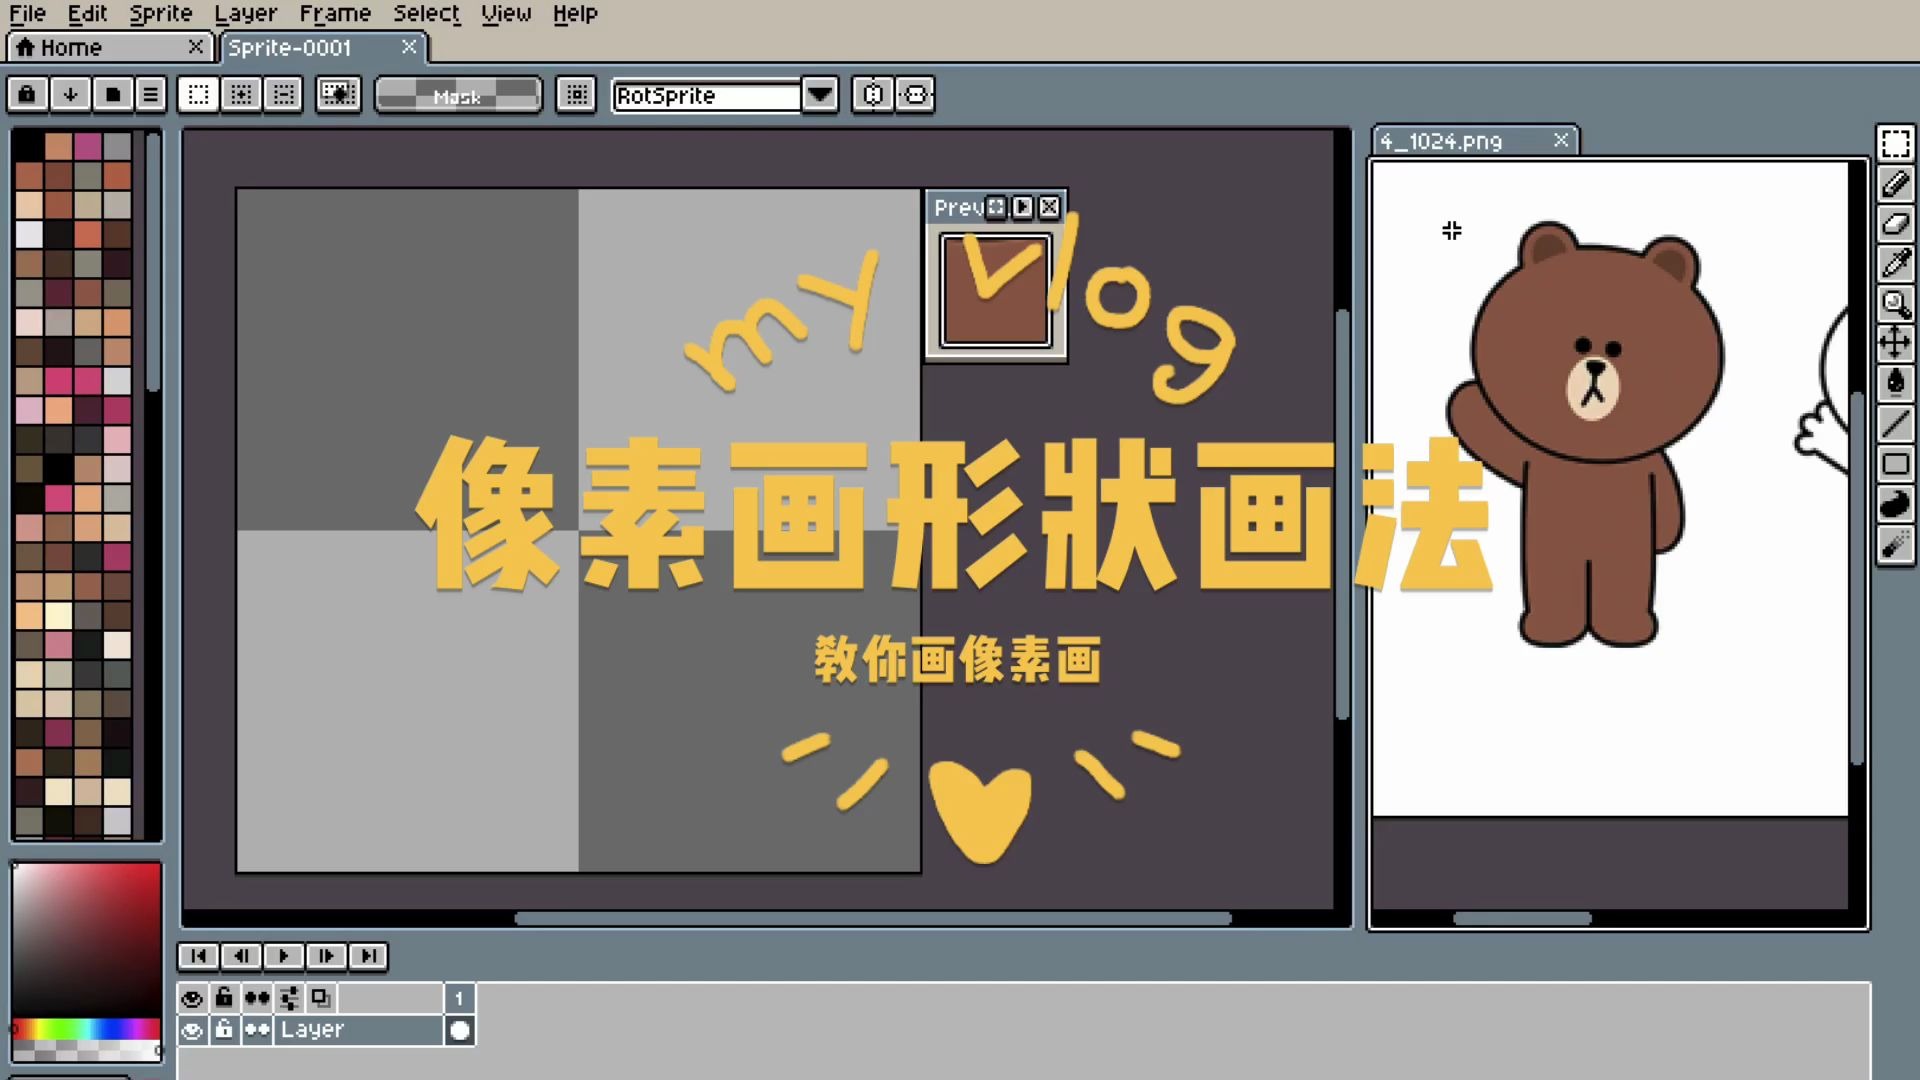Select the Eraser tool
This screenshot has width=1920, height=1080.
pos(1895,224)
